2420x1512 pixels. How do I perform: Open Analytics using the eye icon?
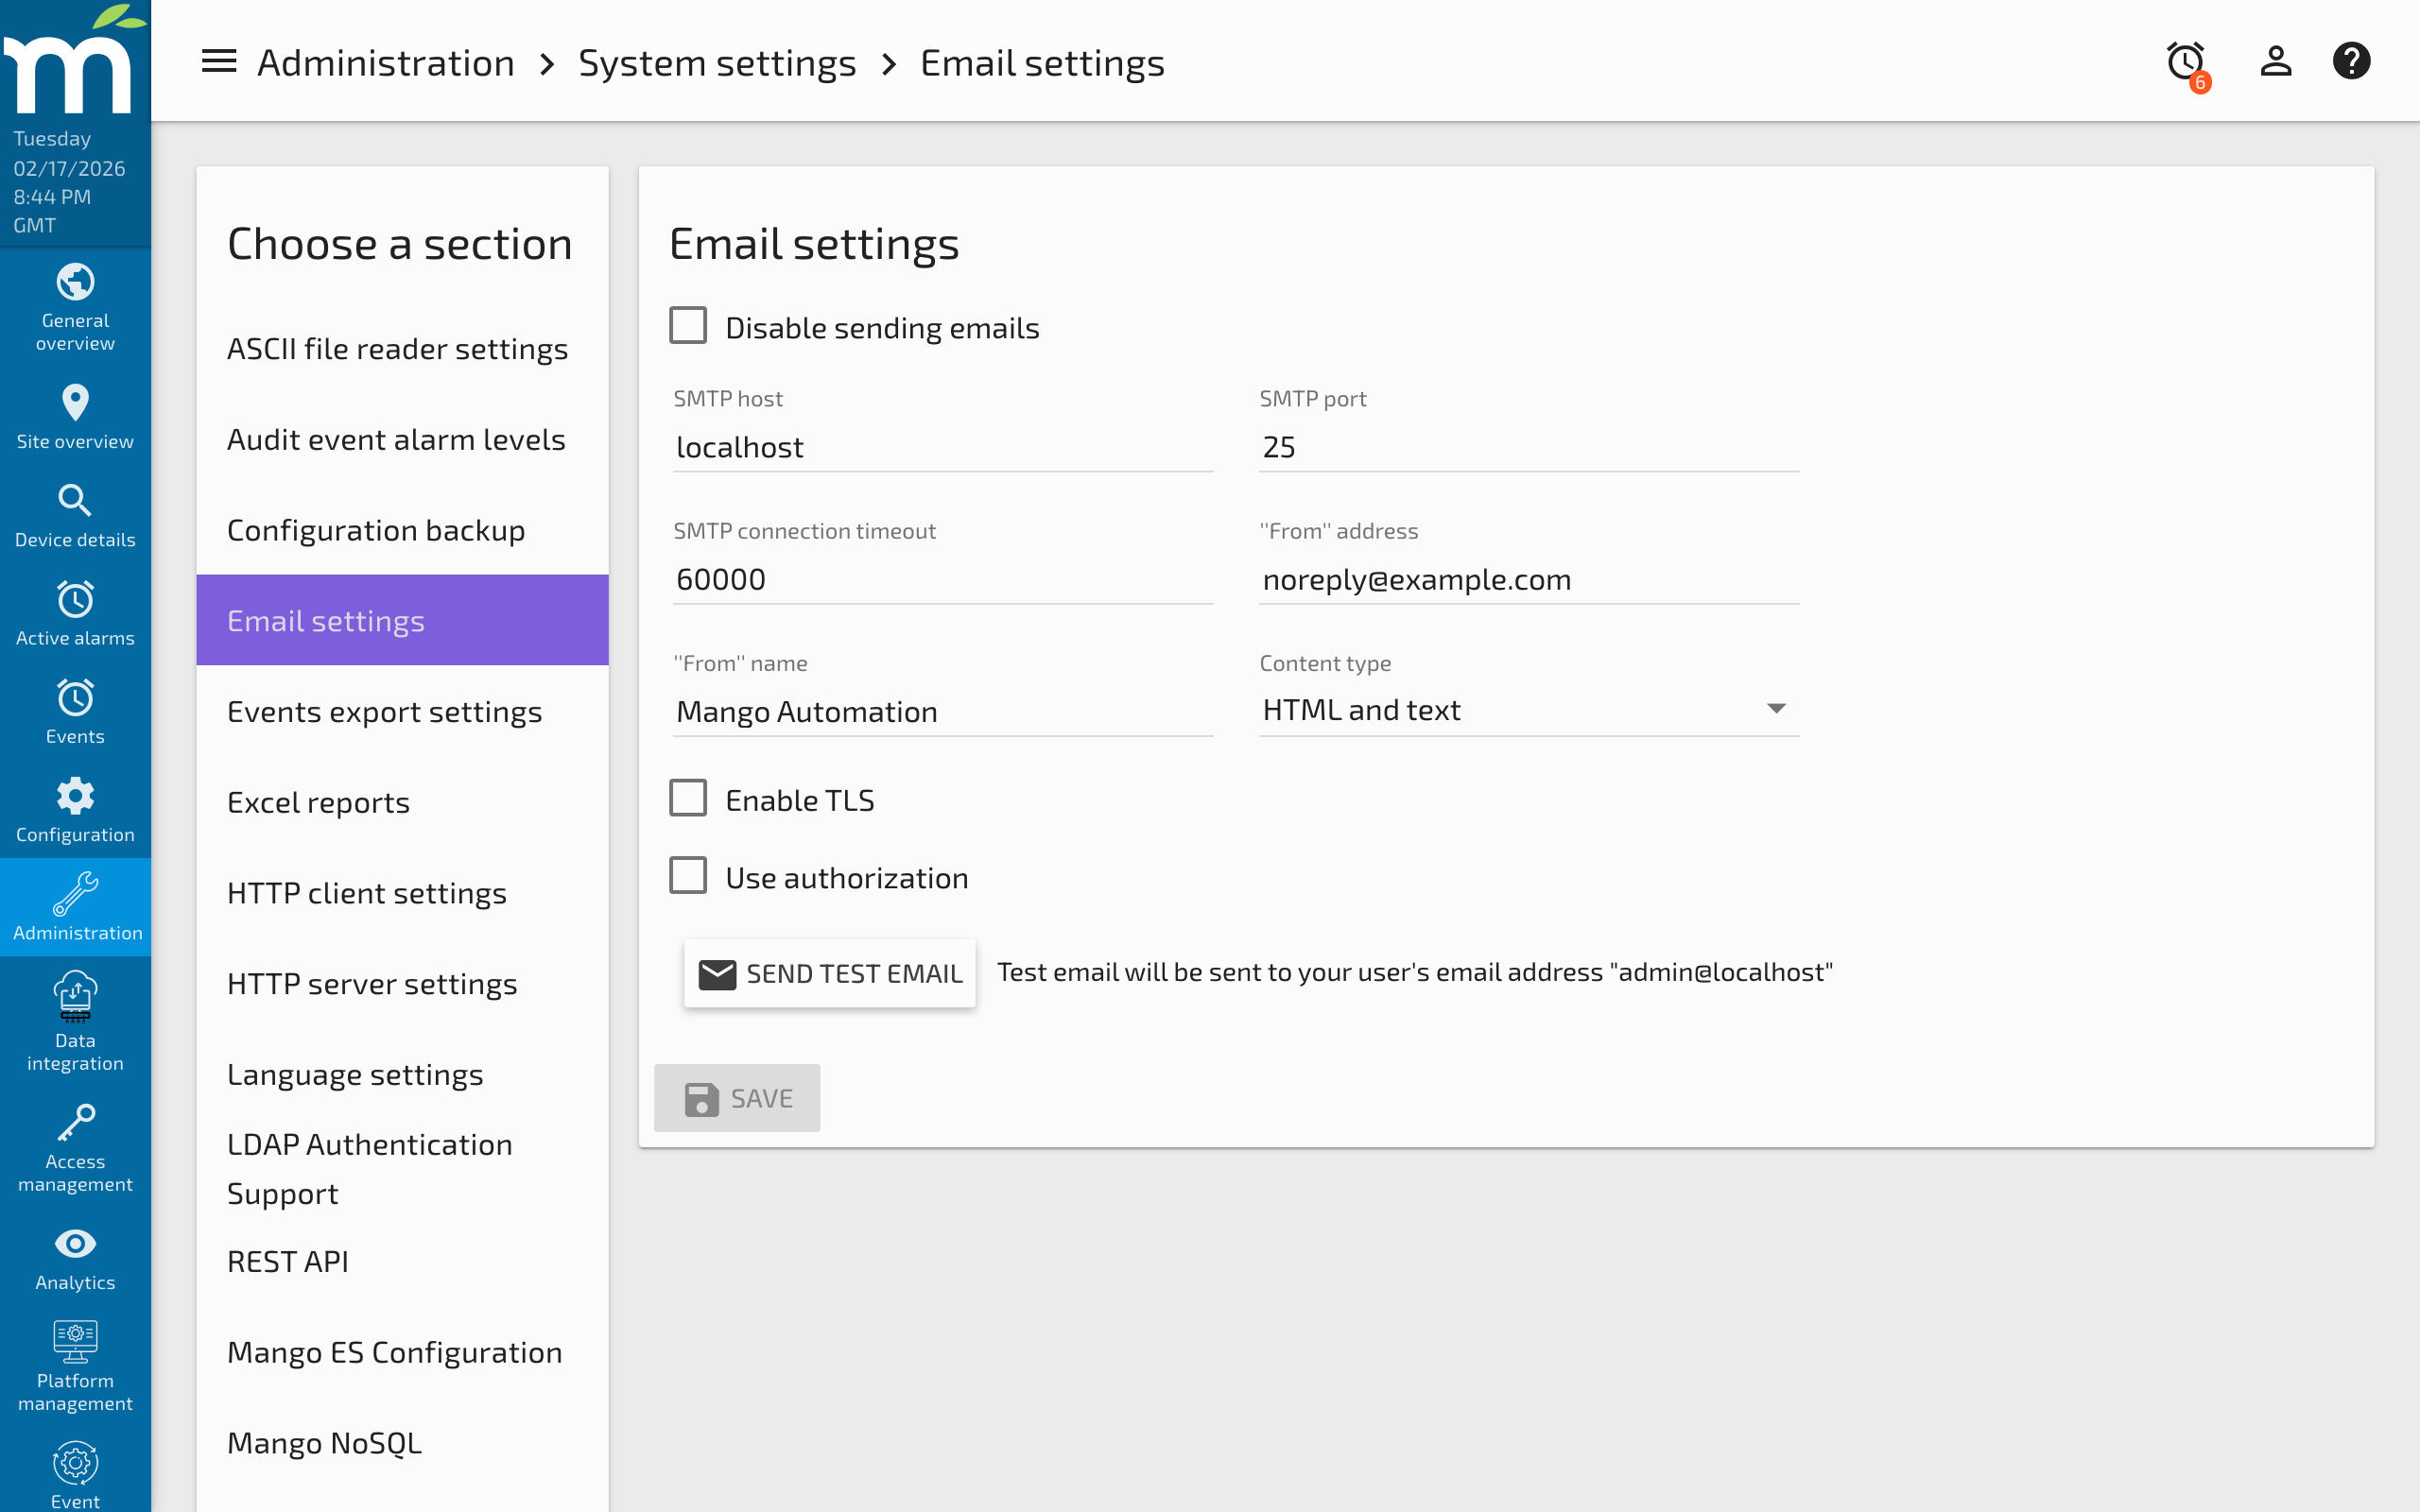tap(75, 1243)
